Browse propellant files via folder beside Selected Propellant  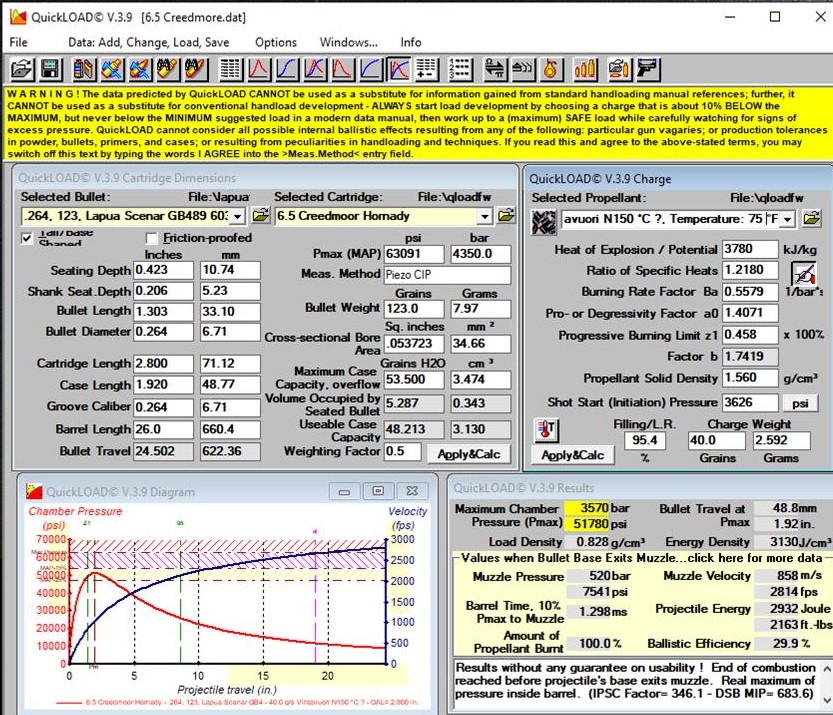(x=811, y=218)
